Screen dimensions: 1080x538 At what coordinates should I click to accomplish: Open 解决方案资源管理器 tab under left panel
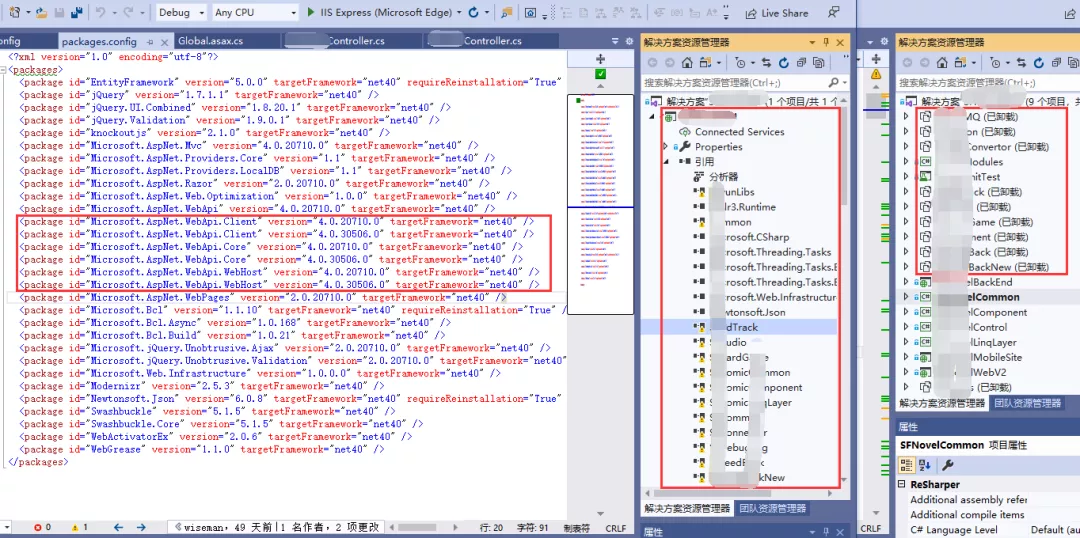[x=687, y=508]
